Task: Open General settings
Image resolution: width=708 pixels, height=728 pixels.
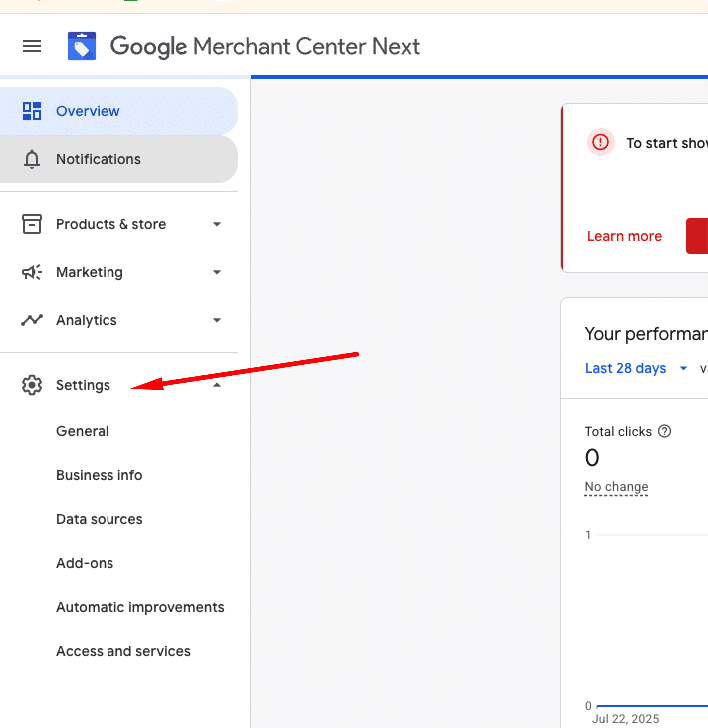Action: click(82, 431)
